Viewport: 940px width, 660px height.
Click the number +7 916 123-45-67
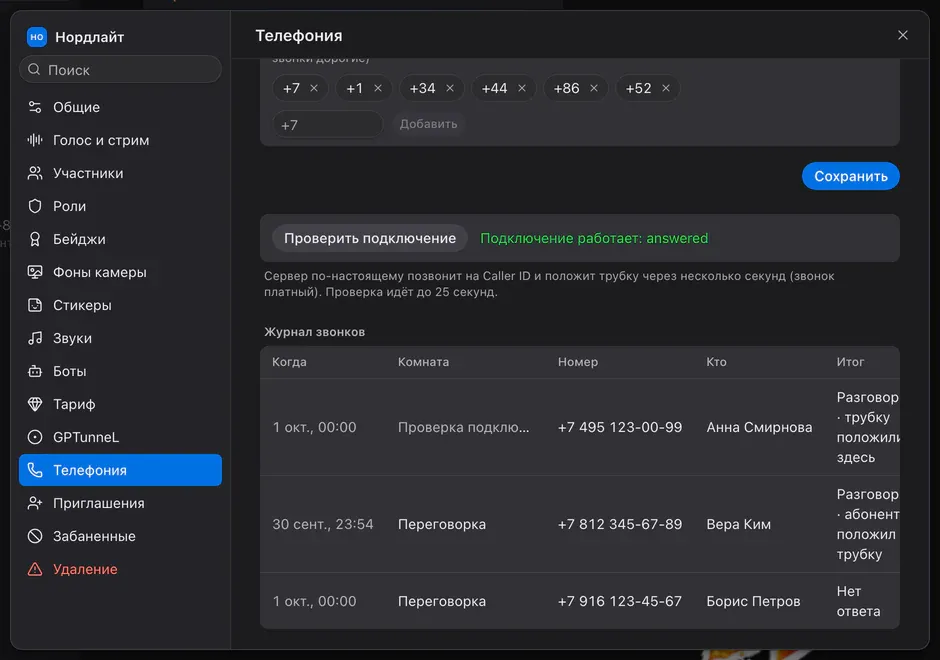[x=620, y=601]
